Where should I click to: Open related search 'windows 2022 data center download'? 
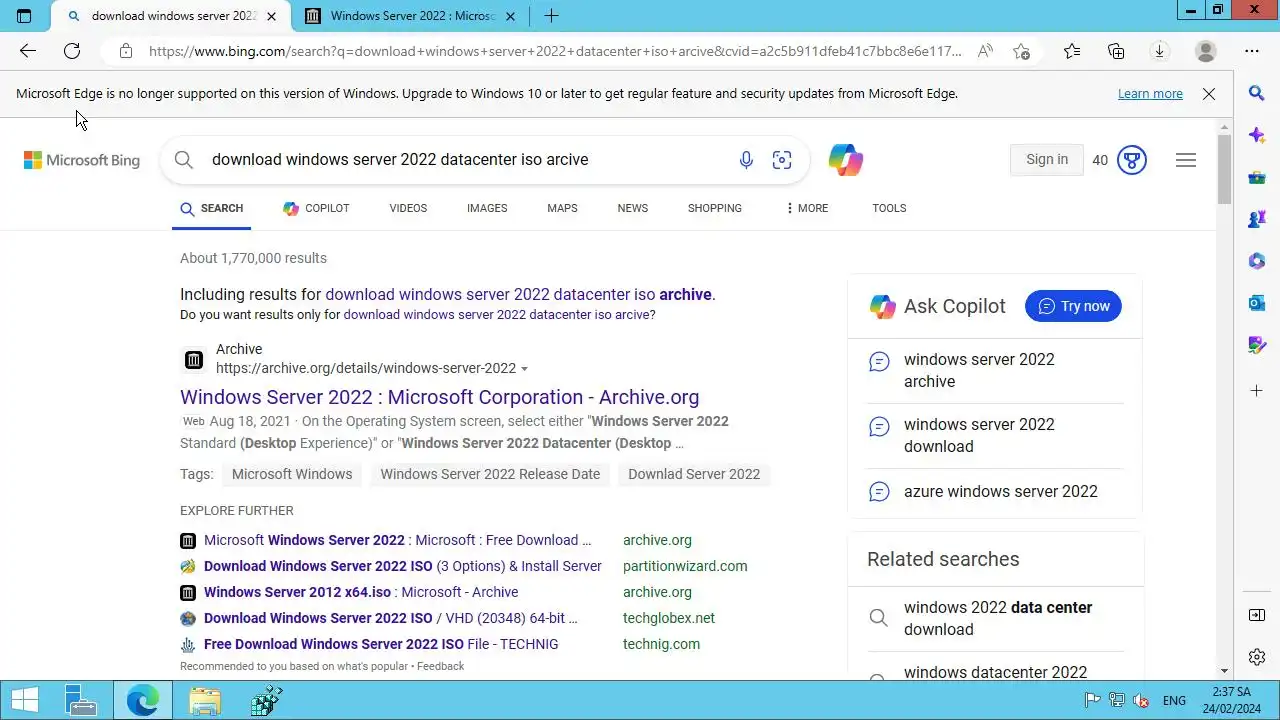click(x=998, y=618)
